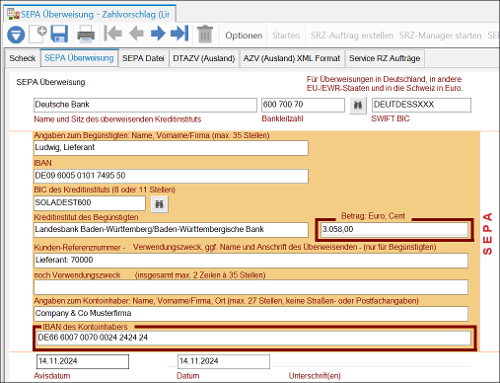Click the Betrag field 3.058,00
Image resolution: width=500 pixels, height=383 pixels.
pos(394,229)
